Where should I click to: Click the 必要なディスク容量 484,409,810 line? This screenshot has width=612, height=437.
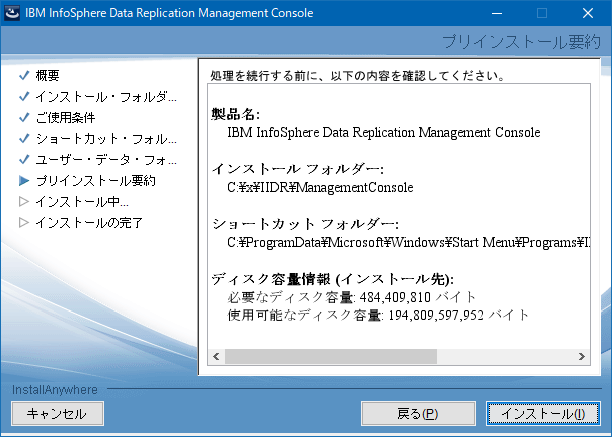[x=351, y=297]
